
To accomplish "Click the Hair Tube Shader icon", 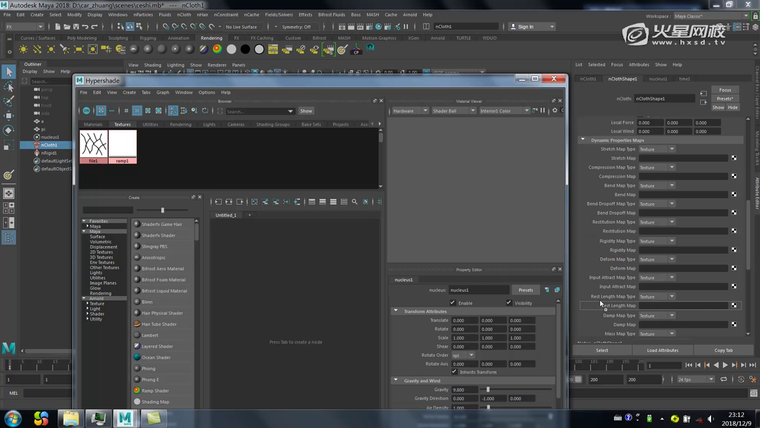I will click(135, 323).
